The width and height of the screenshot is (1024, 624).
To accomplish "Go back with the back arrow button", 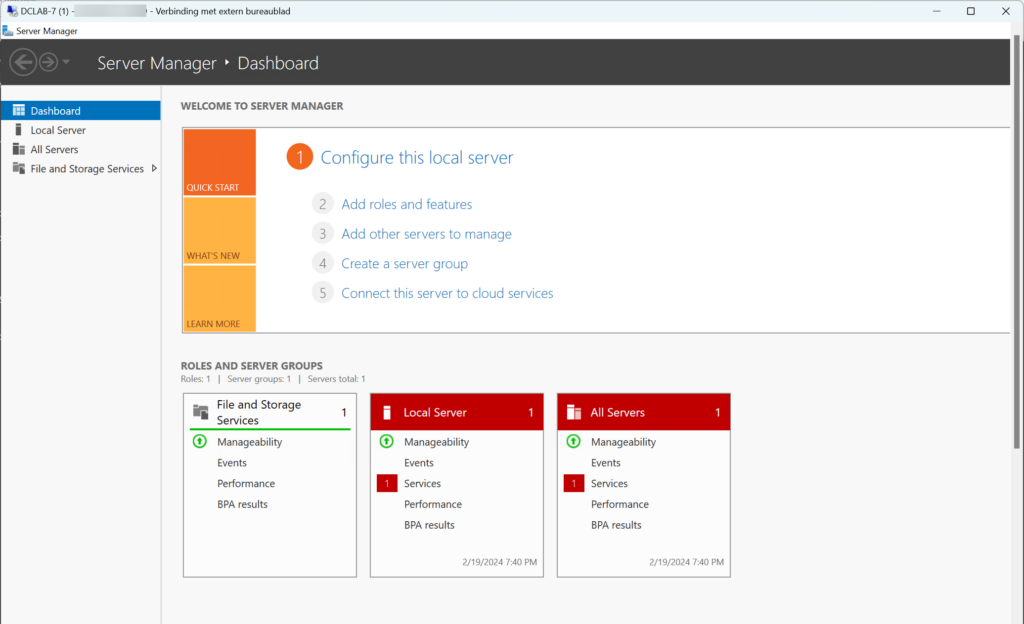I will pyautogui.click(x=23, y=63).
